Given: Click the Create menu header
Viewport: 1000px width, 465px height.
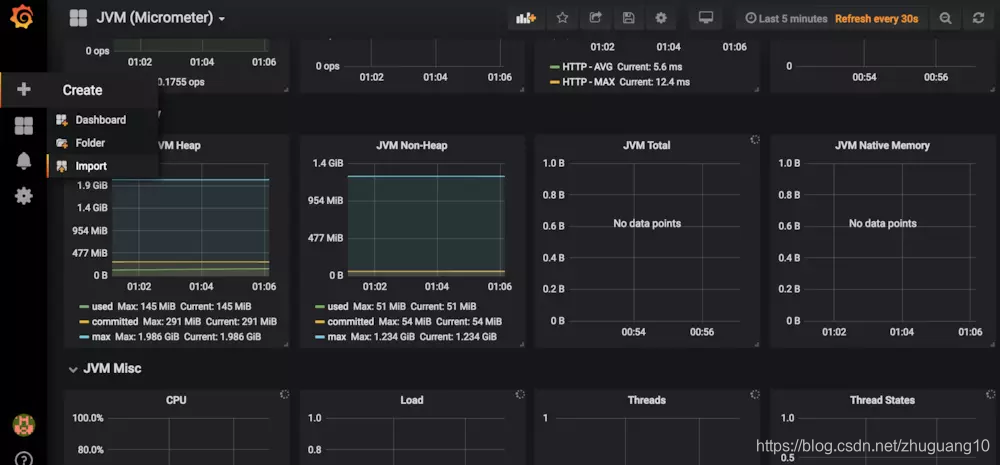Looking at the screenshot, I should (82, 90).
